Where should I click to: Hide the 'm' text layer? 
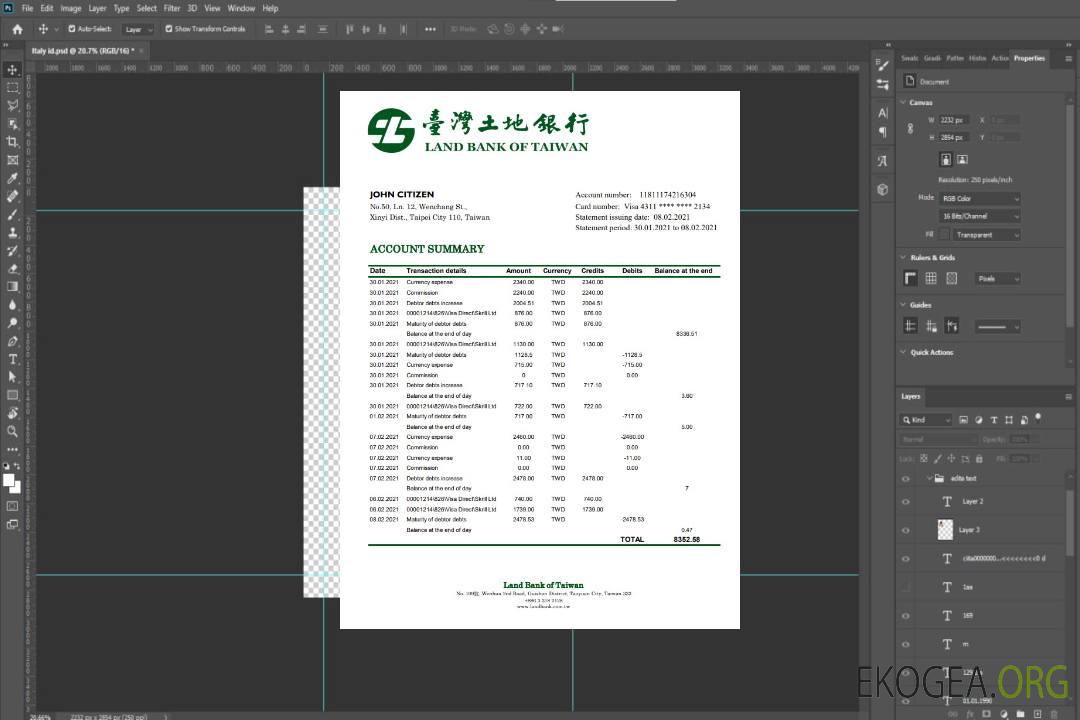coord(906,644)
